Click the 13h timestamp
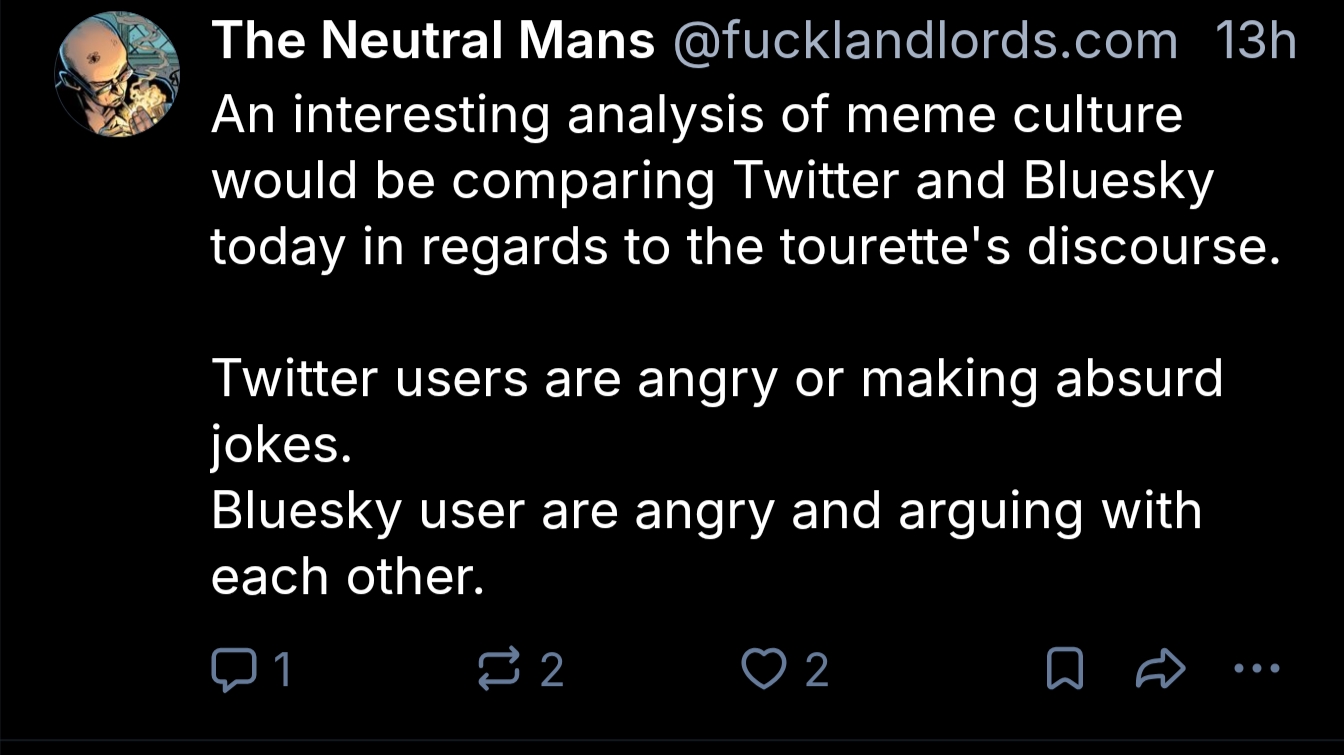This screenshot has height=755, width=1344. [x=1255, y=42]
